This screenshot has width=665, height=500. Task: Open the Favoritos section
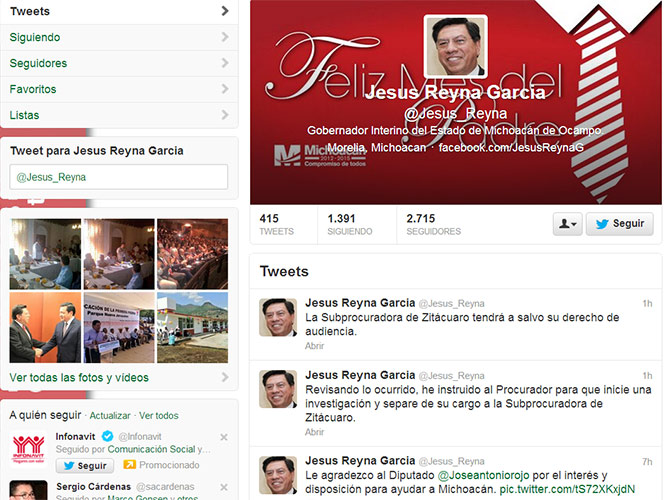[119, 89]
